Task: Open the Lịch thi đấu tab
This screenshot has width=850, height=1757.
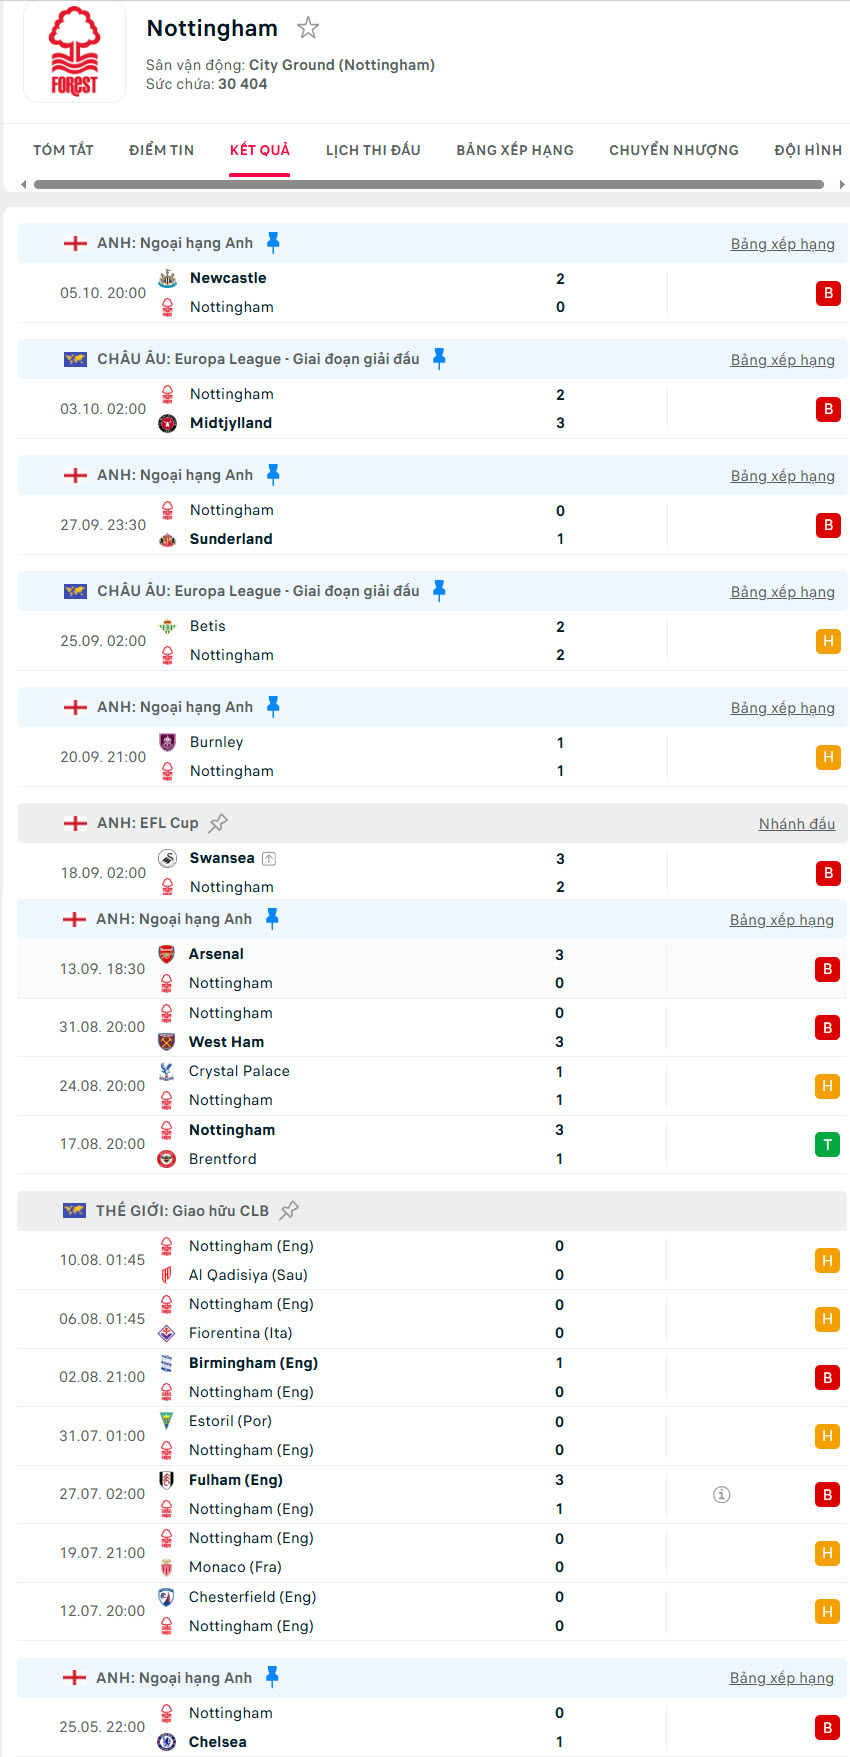Action: pyautogui.click(x=373, y=150)
